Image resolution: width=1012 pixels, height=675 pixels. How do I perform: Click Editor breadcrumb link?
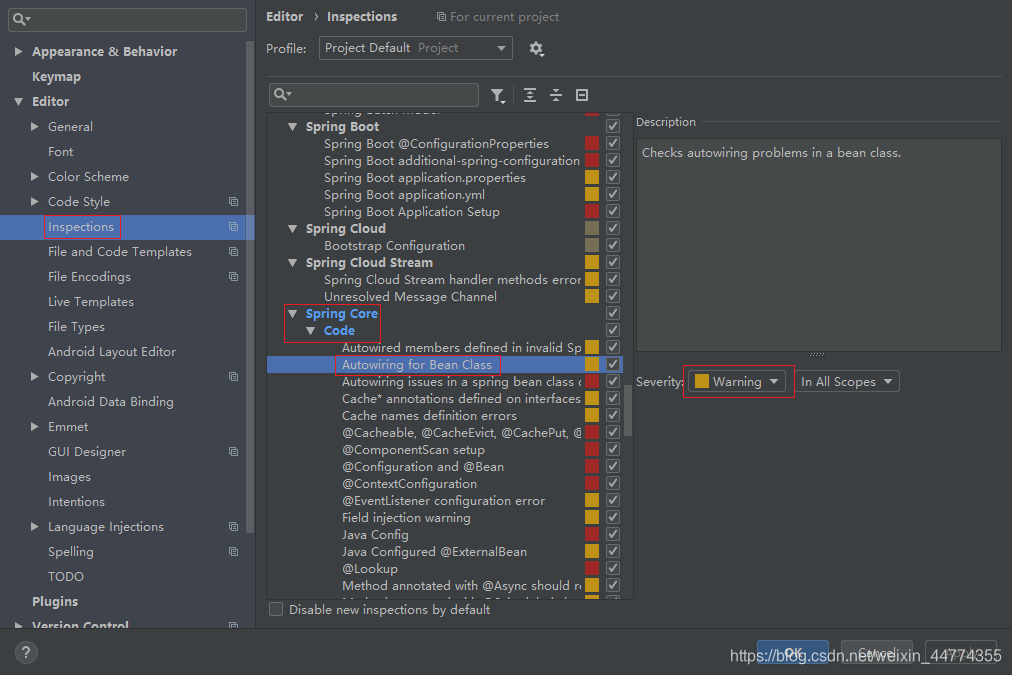pyautogui.click(x=285, y=17)
